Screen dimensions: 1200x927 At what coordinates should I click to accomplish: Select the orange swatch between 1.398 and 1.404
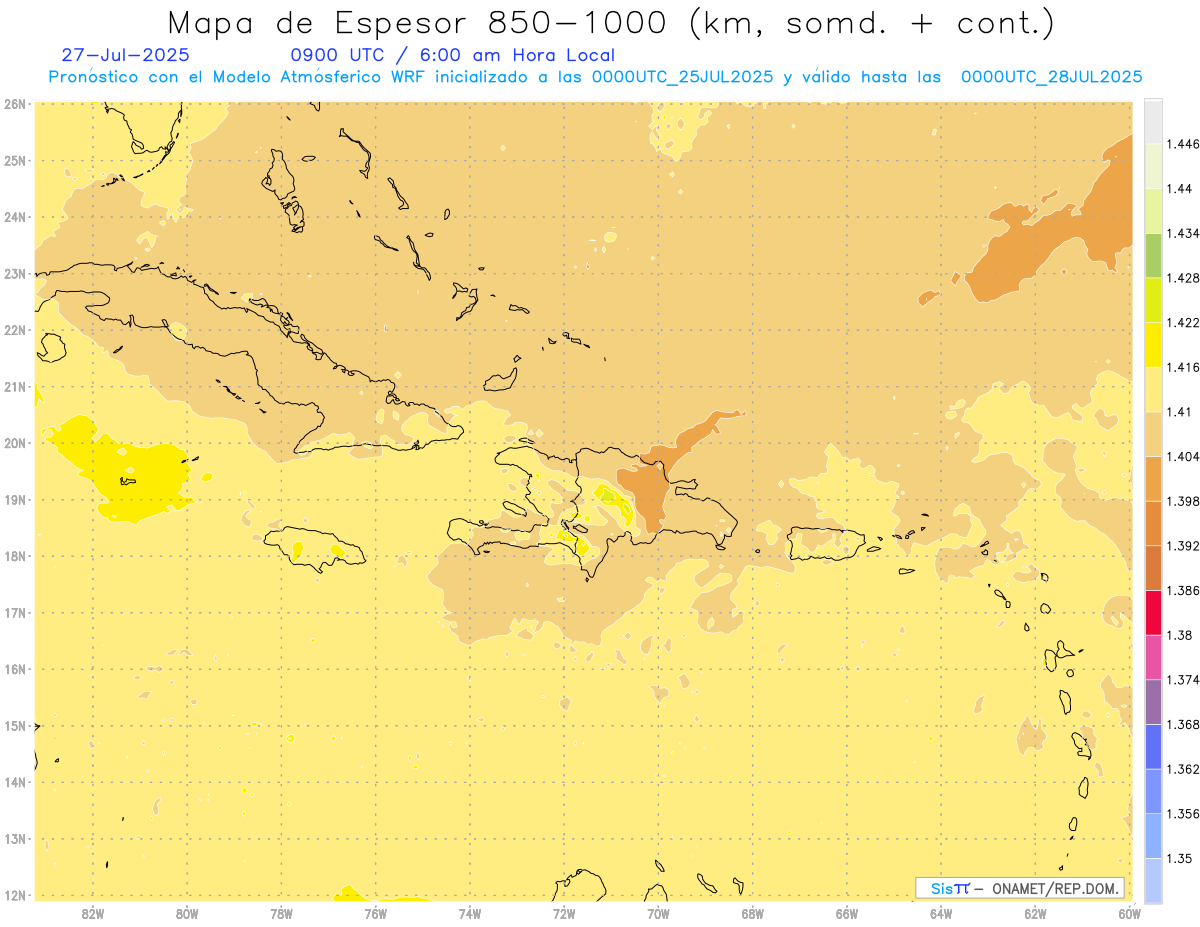(1153, 478)
